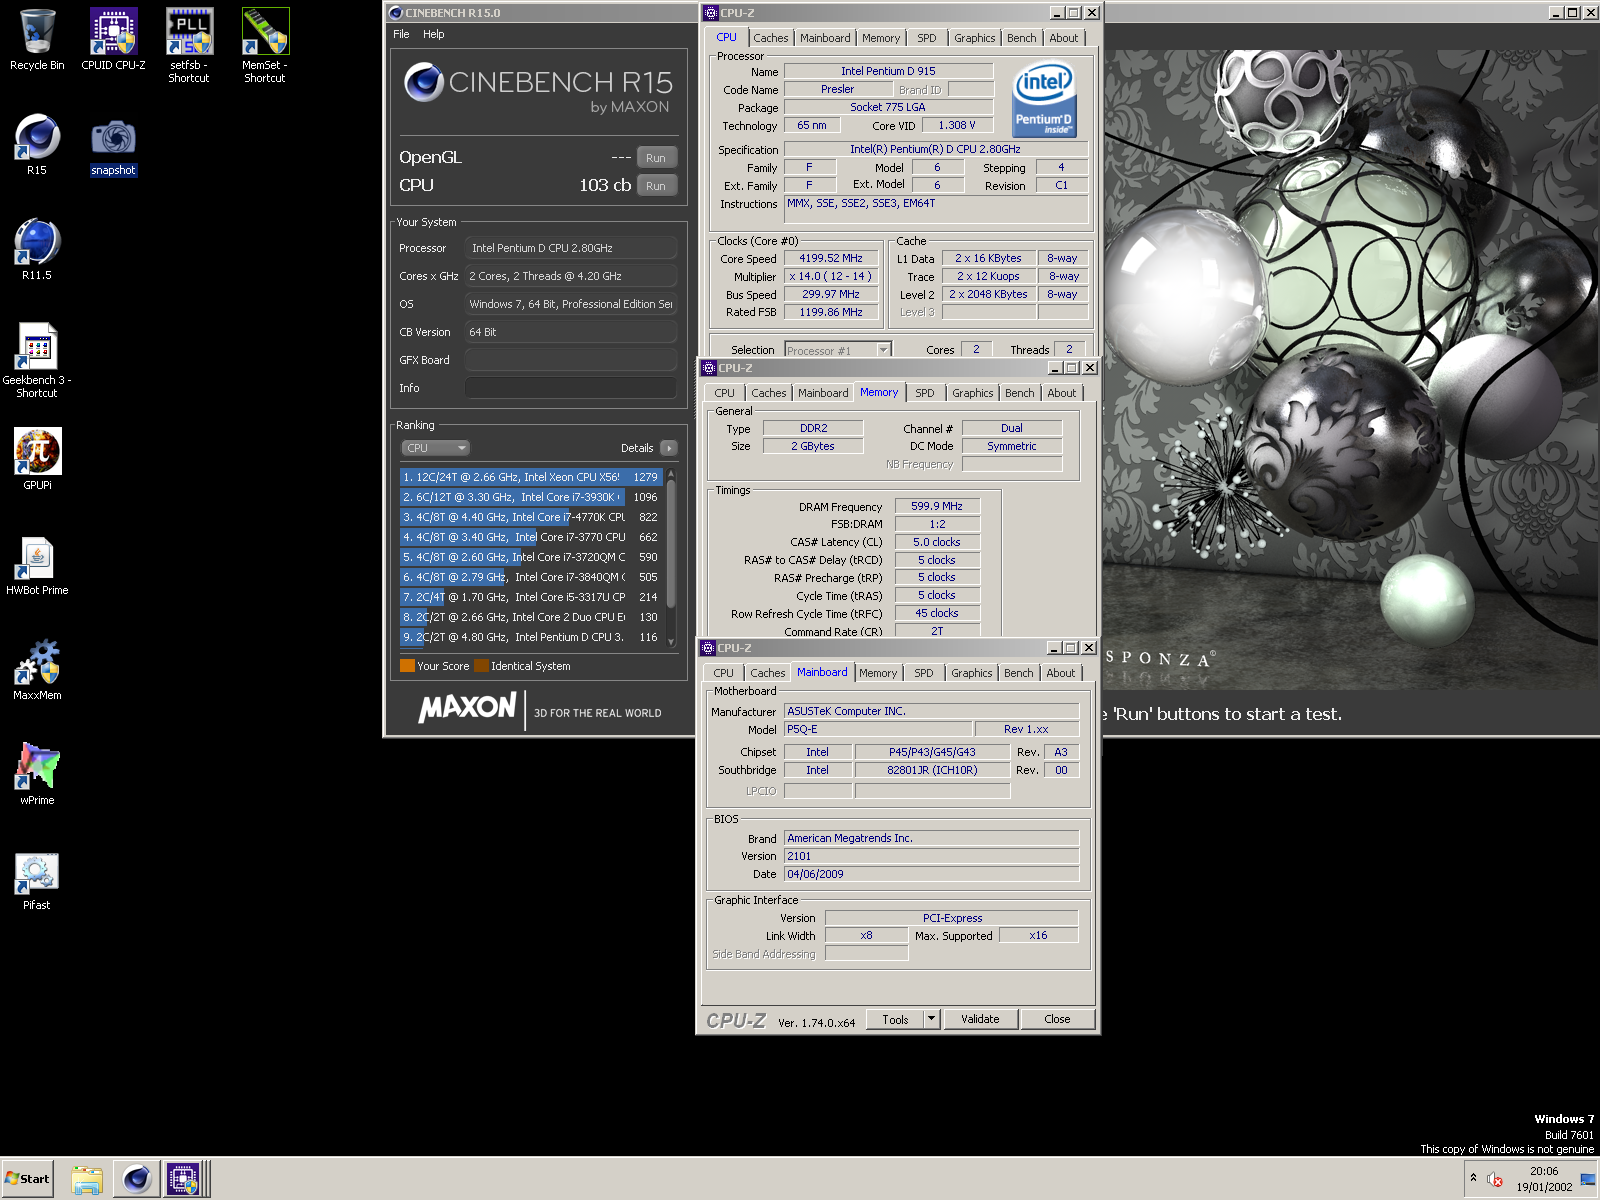
Task: Select the HWBot Prime desktop icon
Action: click(37, 565)
